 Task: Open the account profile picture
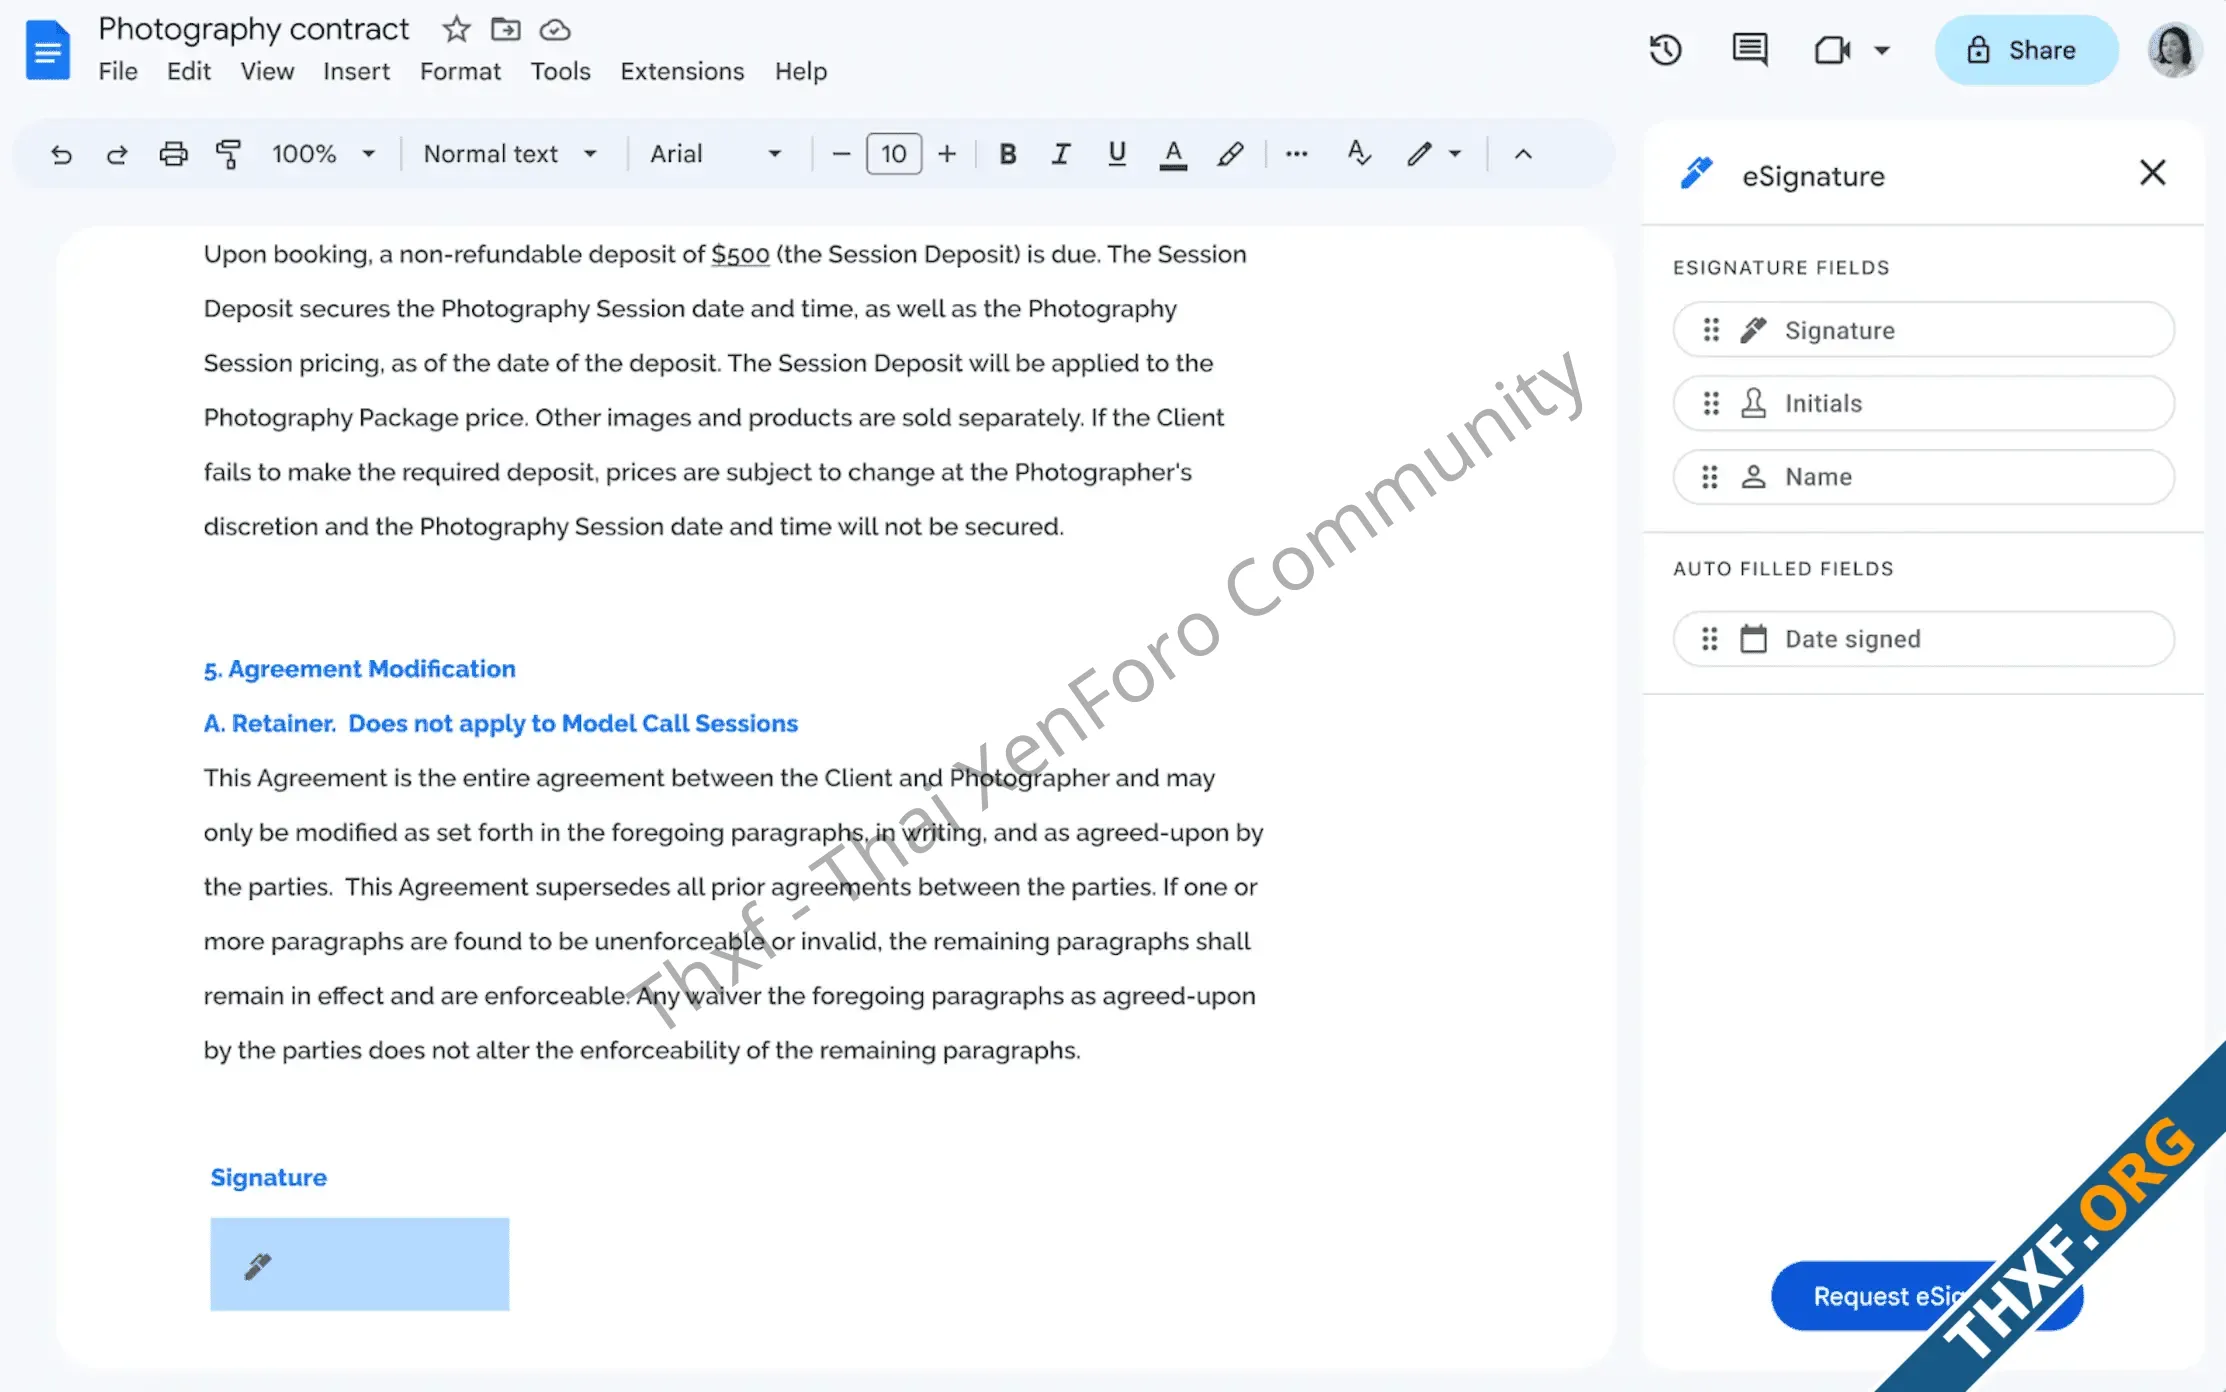(x=2174, y=50)
